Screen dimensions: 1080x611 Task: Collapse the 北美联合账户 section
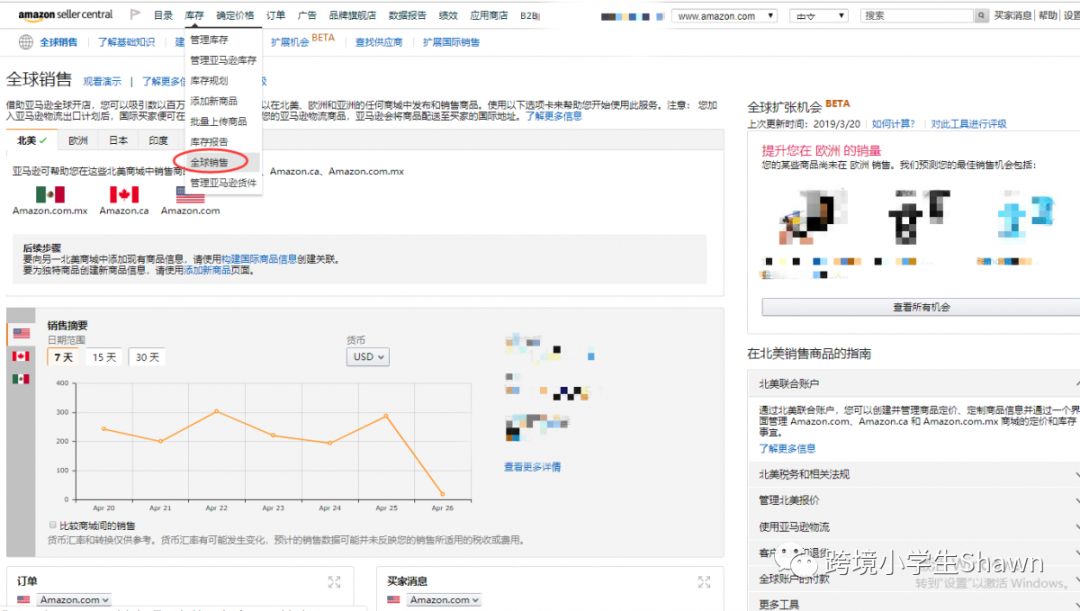pyautogui.click(x=915, y=384)
